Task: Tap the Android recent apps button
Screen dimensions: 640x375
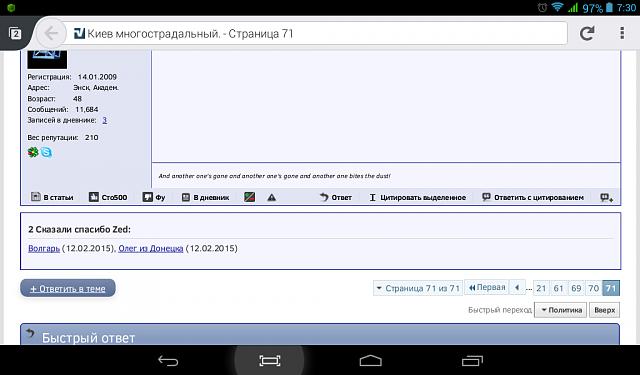Action: 472,361
